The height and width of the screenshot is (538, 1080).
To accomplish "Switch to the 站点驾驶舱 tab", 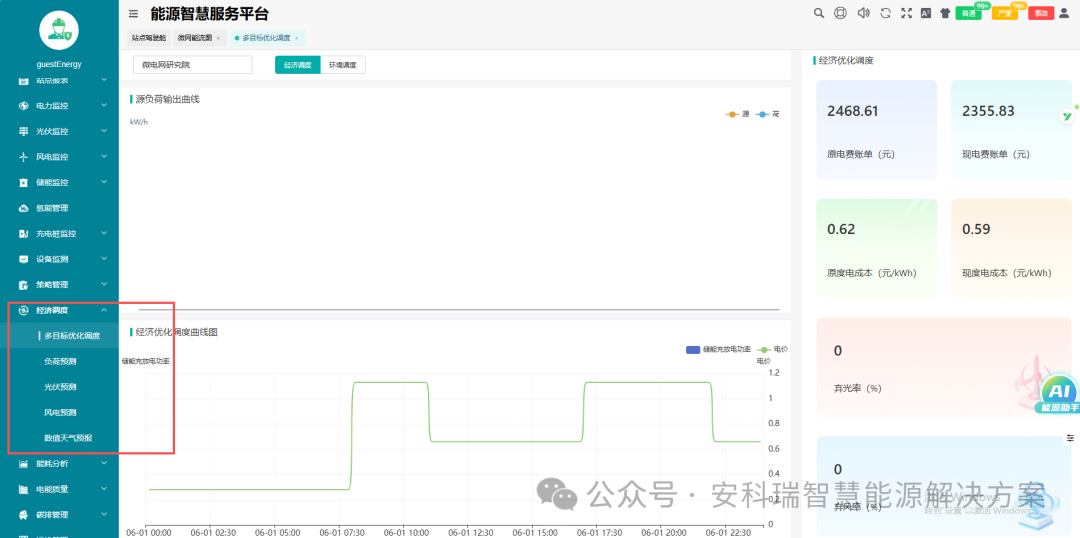I will [x=149, y=38].
